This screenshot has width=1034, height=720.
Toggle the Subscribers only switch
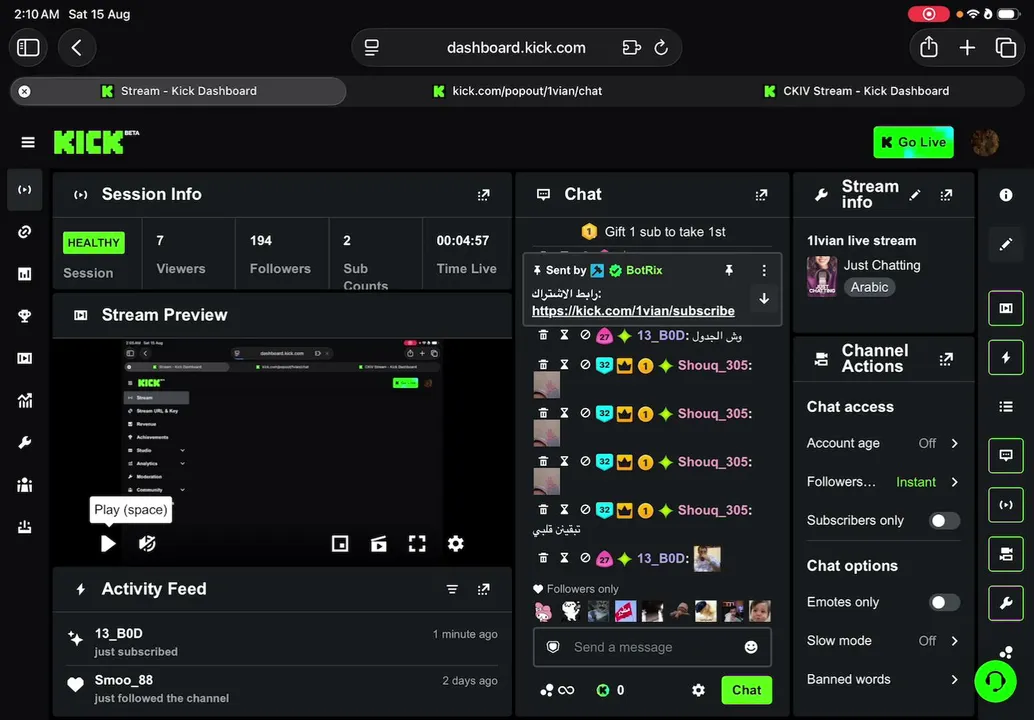[x=944, y=520]
